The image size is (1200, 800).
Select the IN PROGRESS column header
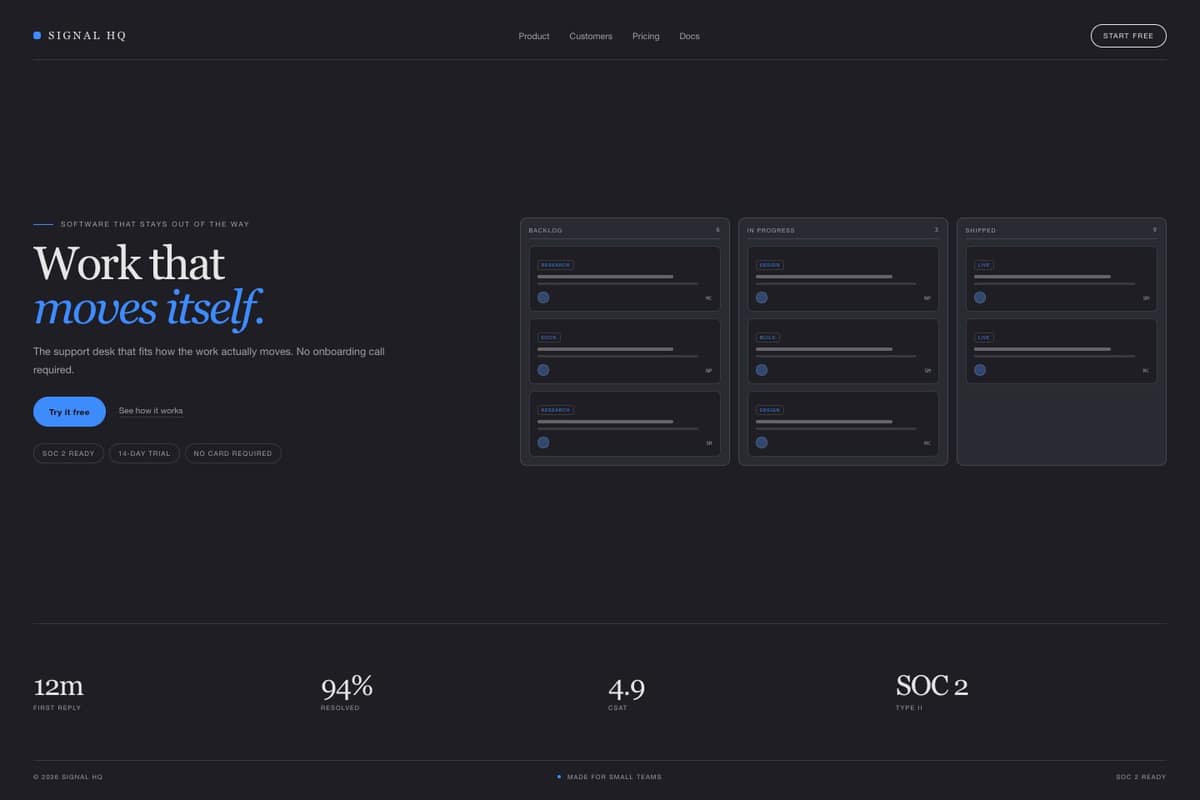pos(771,230)
